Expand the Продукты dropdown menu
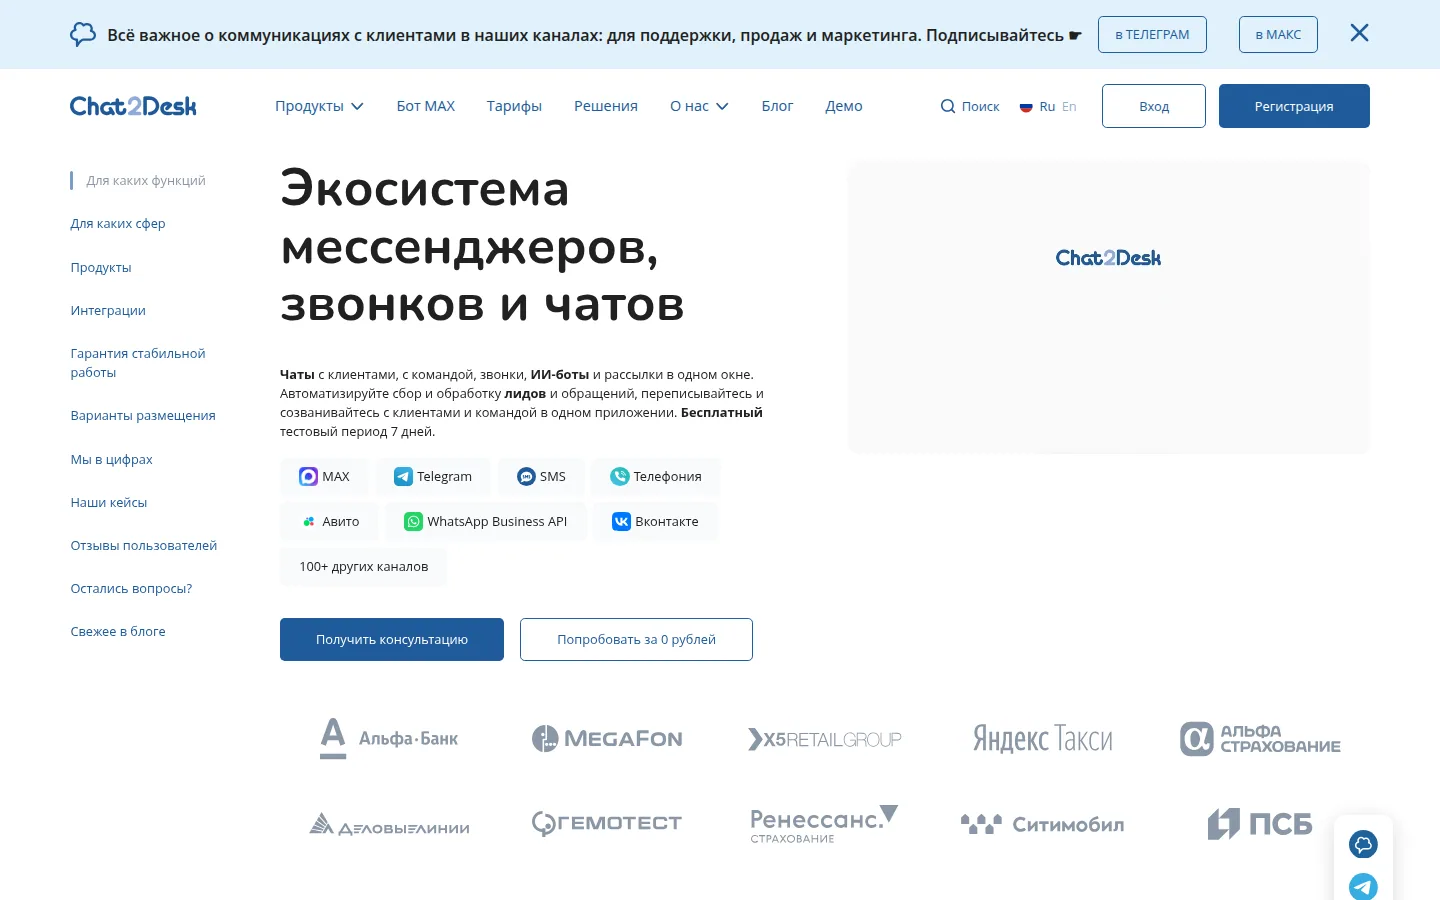 point(319,106)
